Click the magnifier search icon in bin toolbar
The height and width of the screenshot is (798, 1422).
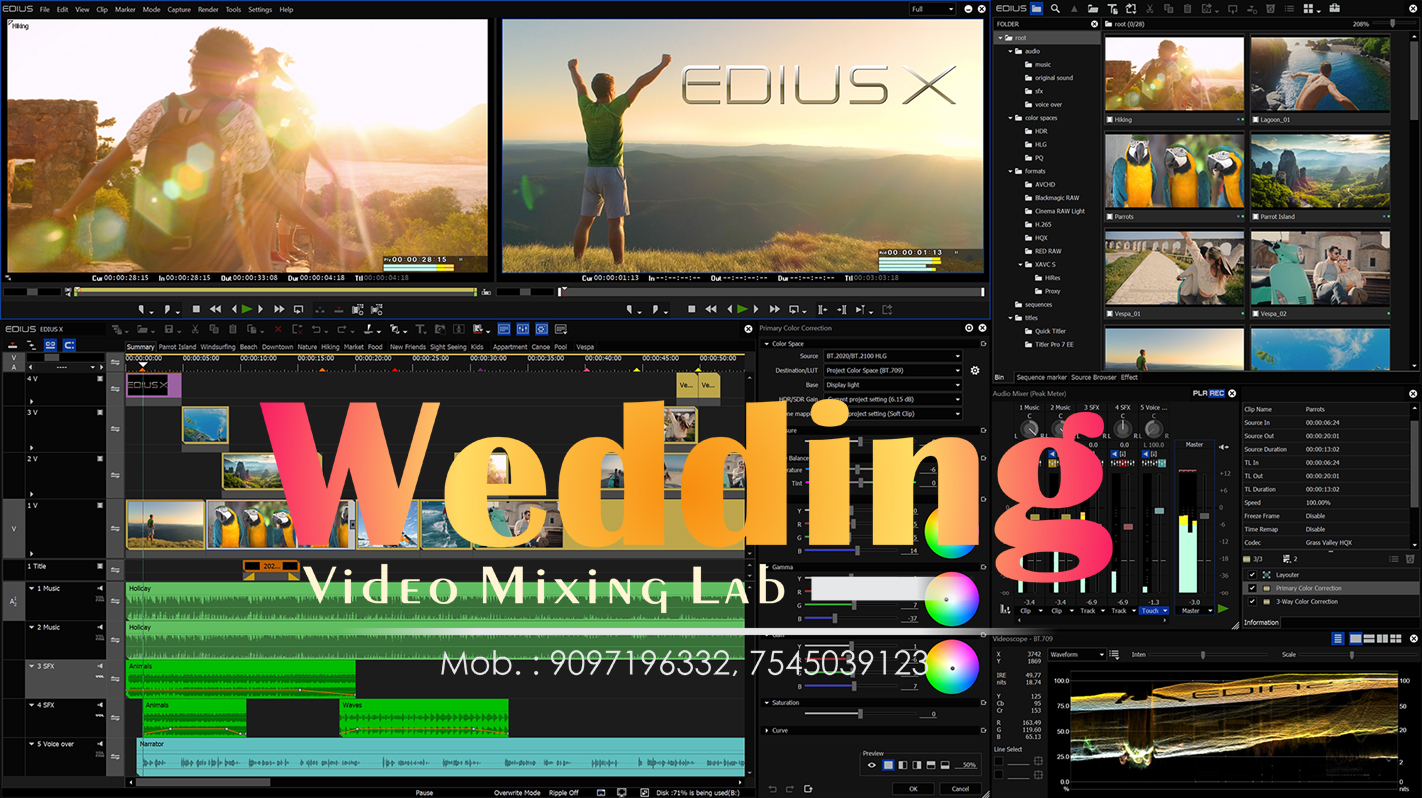click(1054, 9)
